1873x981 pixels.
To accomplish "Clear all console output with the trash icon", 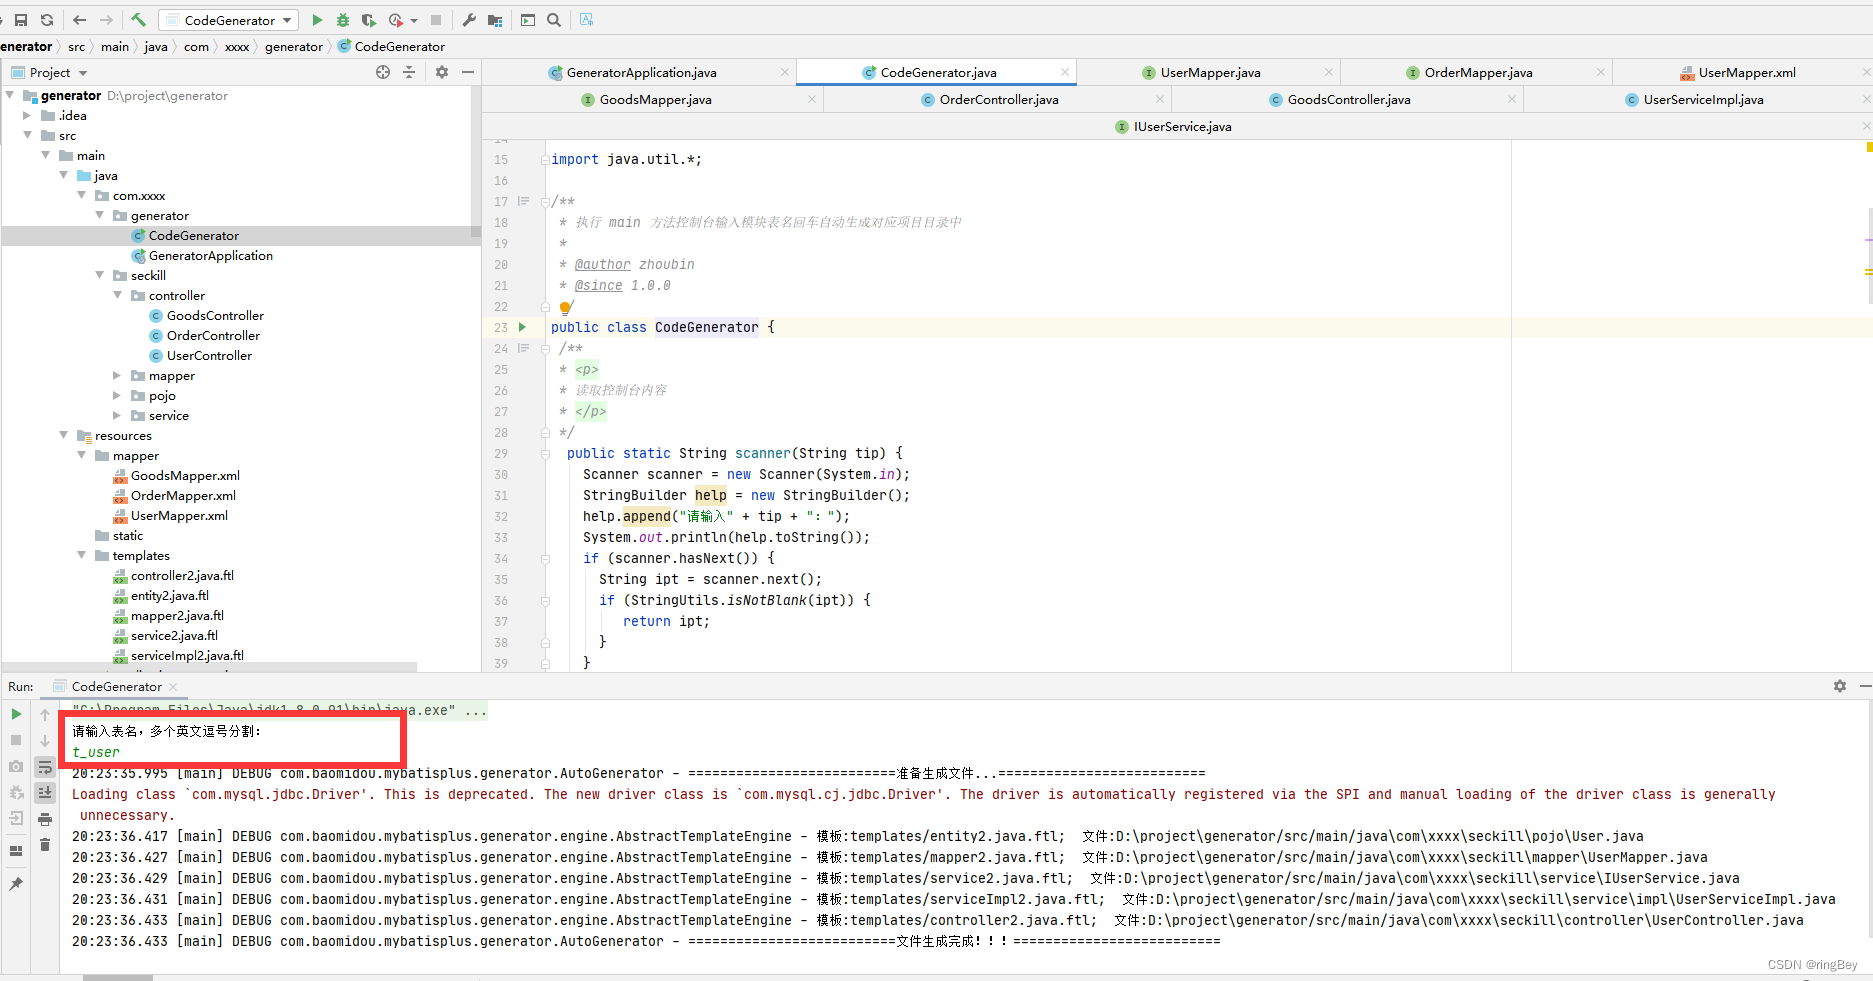I will coord(45,845).
